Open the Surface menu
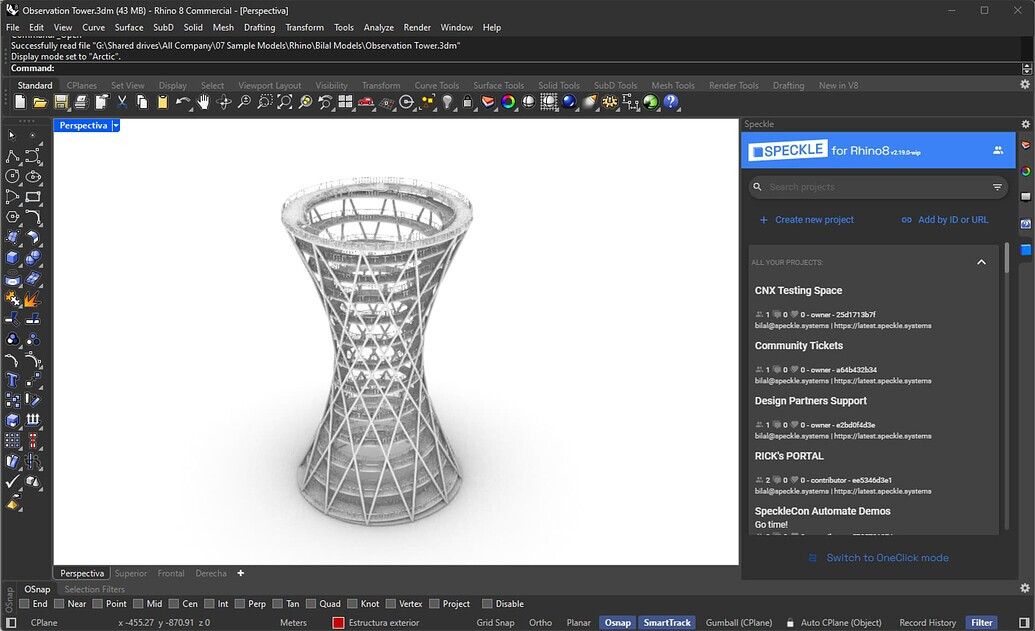 (129, 28)
